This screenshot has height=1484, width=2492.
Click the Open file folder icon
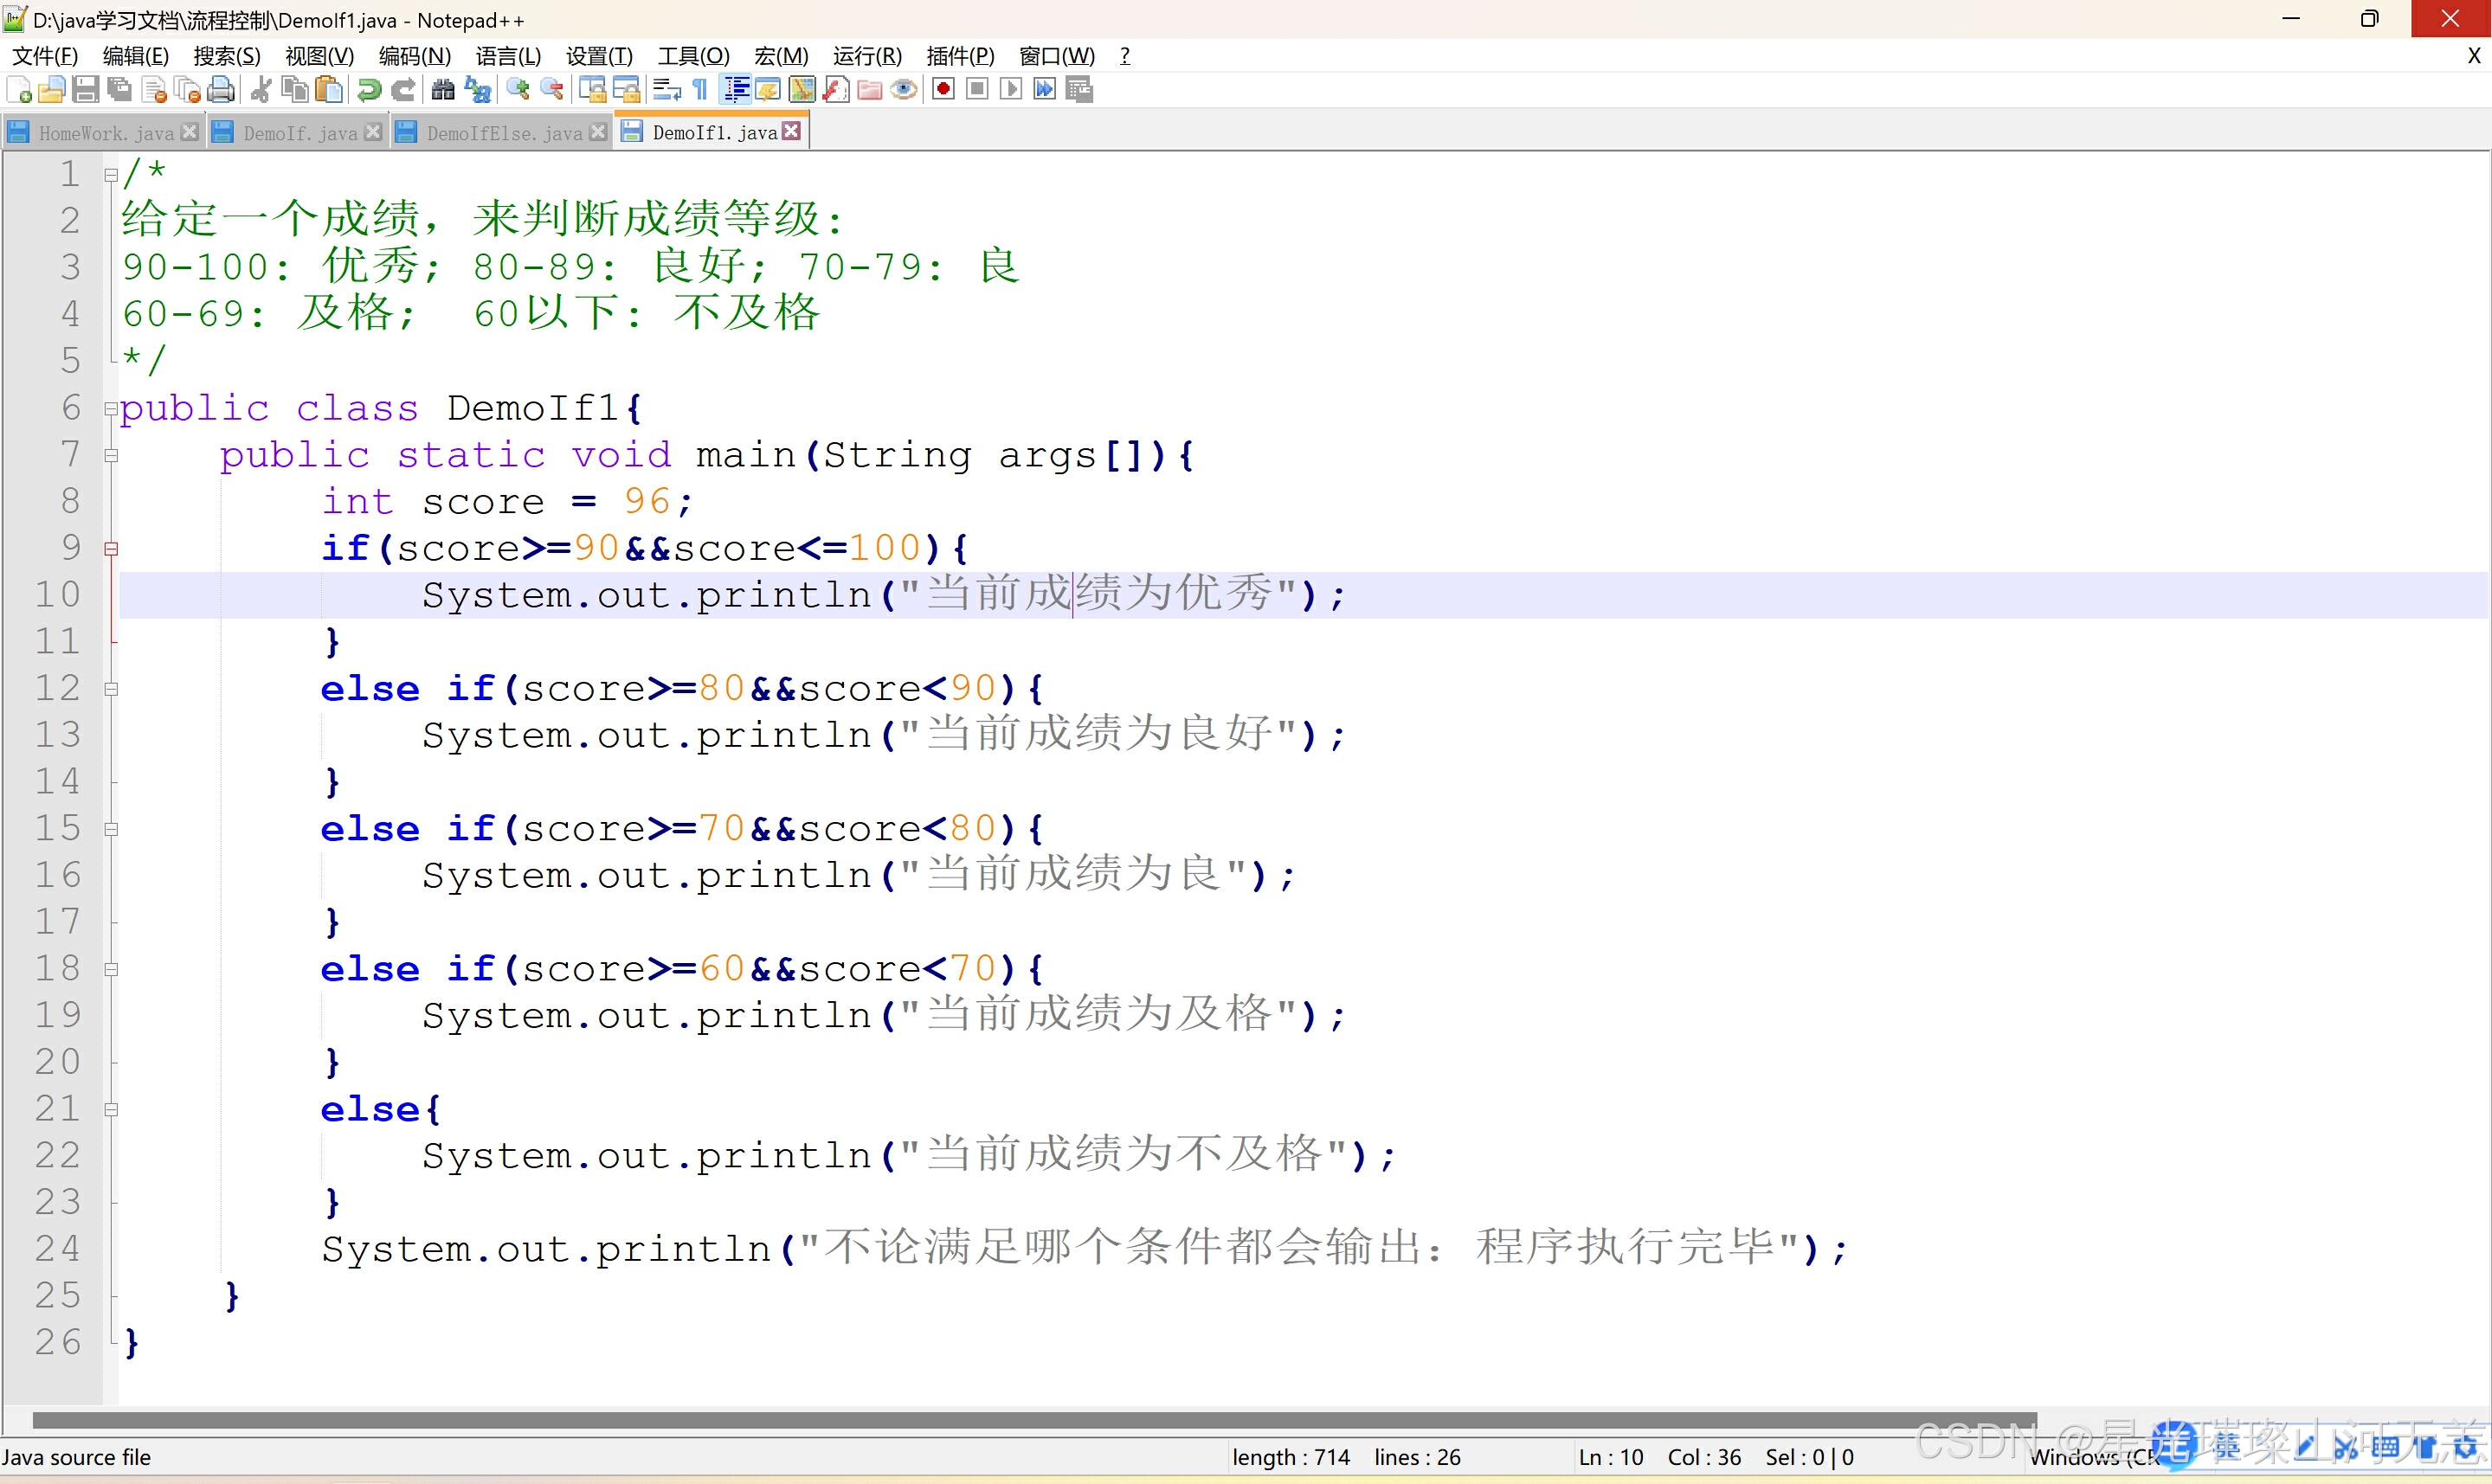point(52,90)
